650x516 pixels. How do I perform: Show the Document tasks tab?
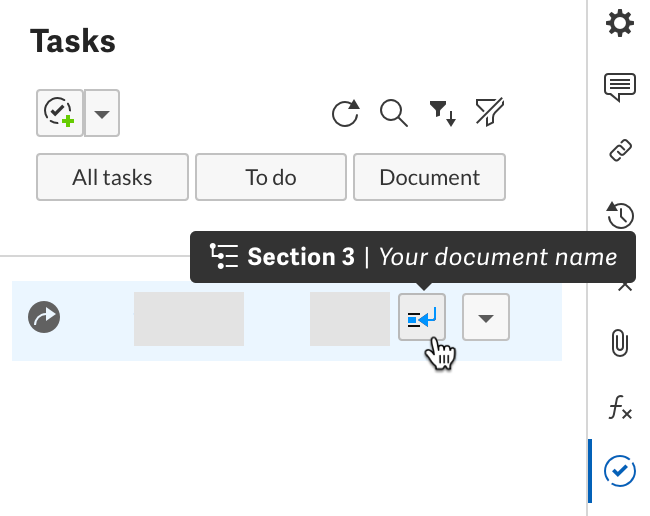click(429, 177)
